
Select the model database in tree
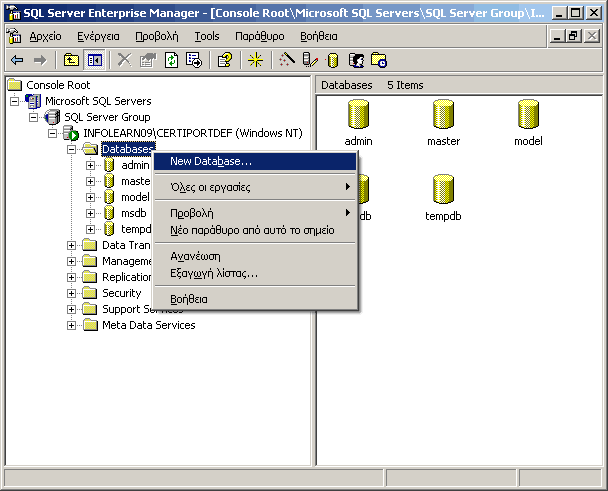(135, 197)
